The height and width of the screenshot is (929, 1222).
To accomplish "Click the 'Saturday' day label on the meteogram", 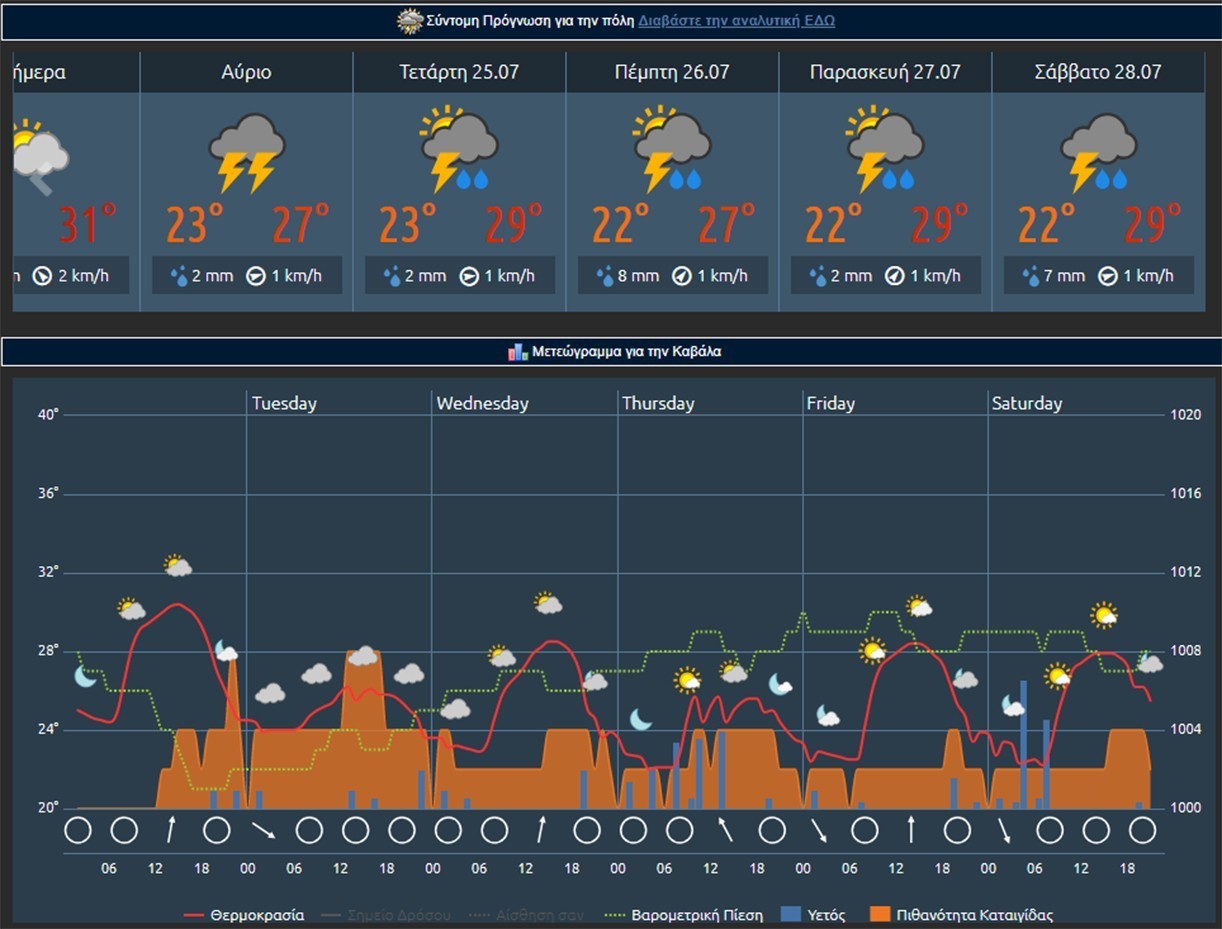I will click(1027, 404).
